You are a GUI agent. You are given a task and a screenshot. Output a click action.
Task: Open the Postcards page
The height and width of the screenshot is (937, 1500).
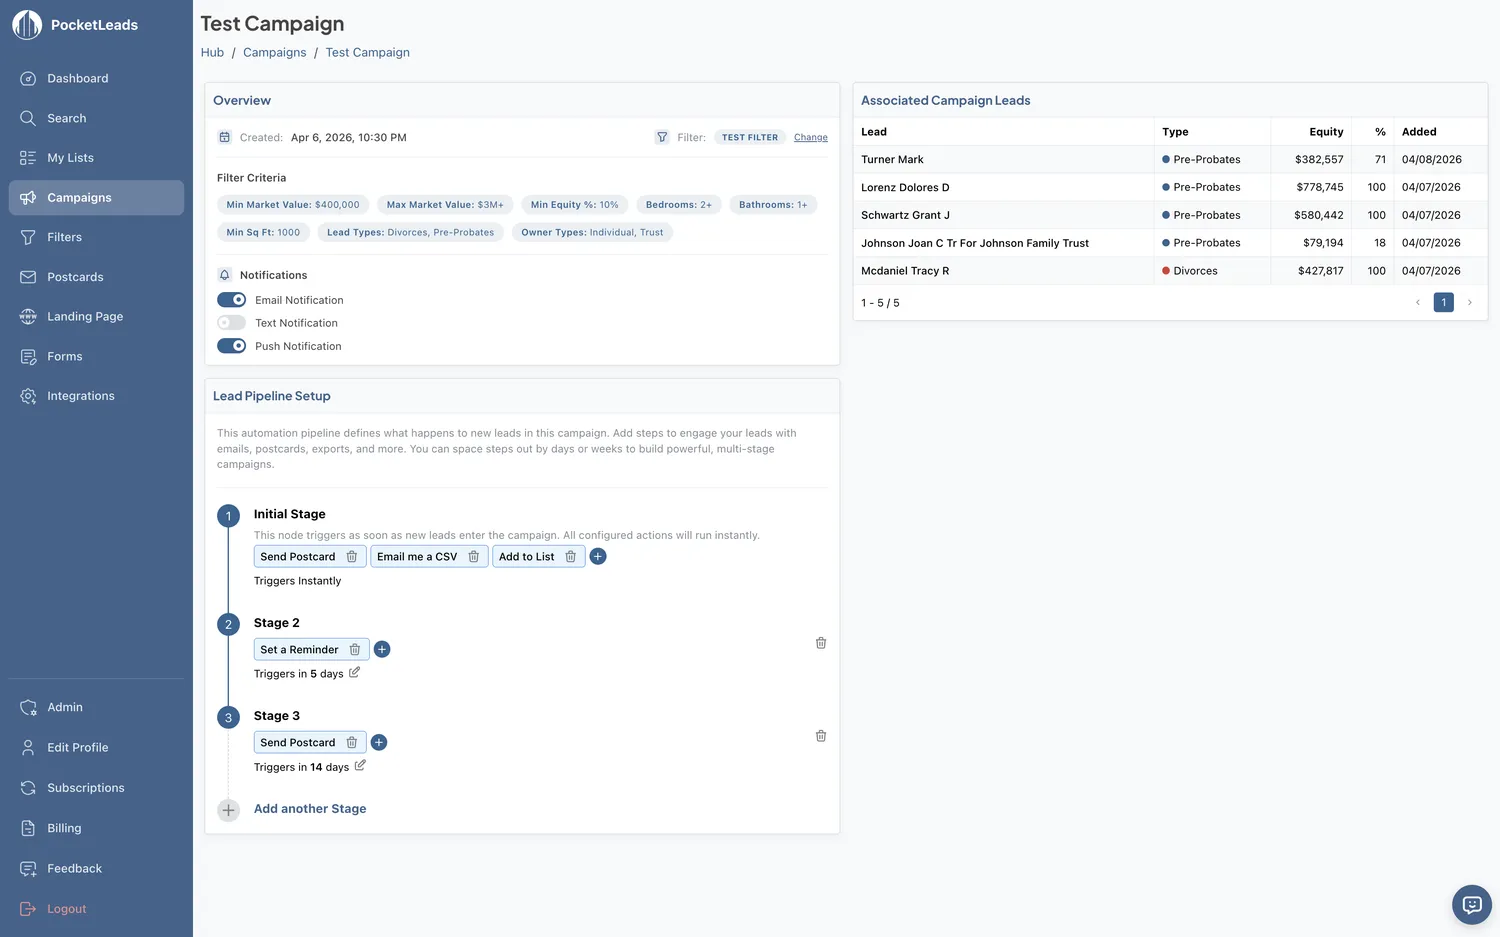[x=96, y=277]
